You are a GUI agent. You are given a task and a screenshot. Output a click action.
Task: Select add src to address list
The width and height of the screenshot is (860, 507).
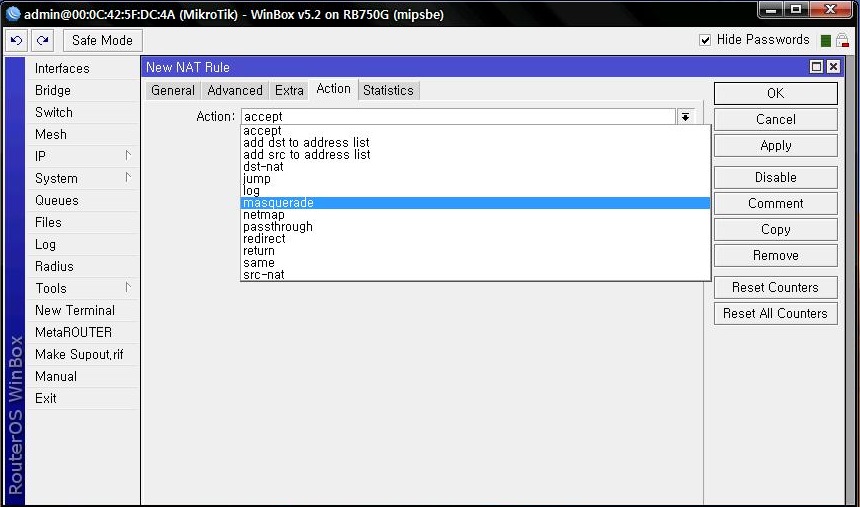pos(476,155)
